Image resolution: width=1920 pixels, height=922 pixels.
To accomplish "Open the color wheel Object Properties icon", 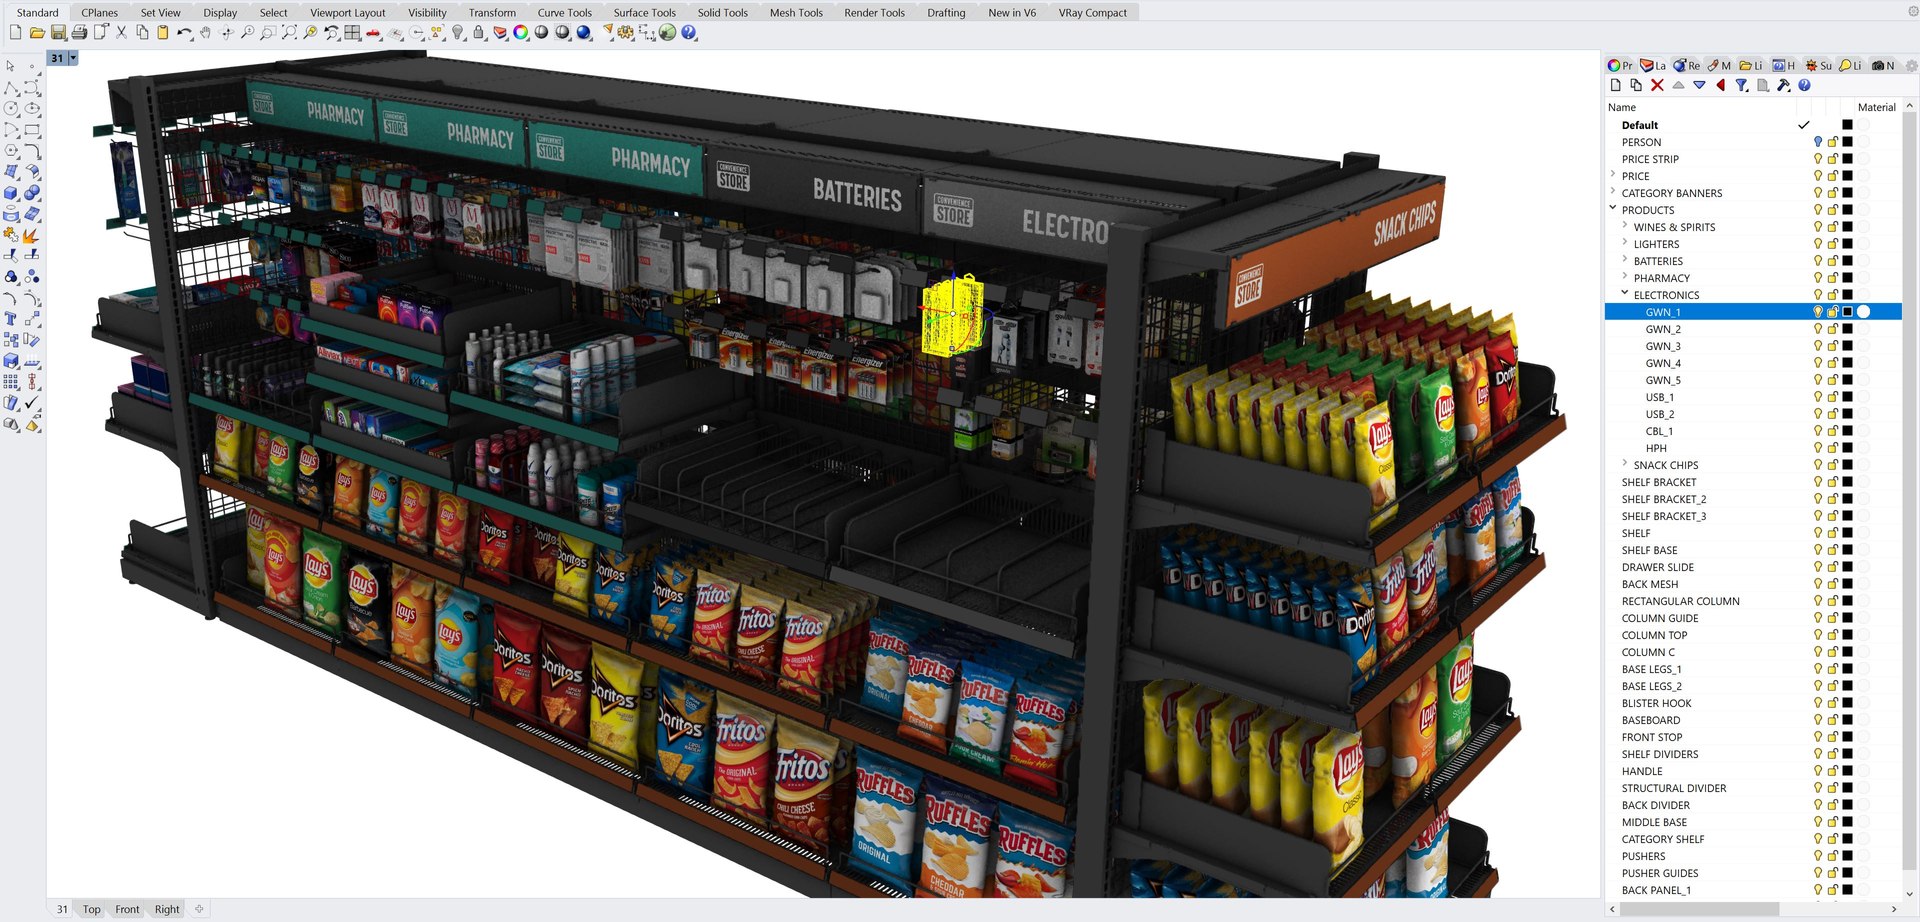I will pos(521,33).
